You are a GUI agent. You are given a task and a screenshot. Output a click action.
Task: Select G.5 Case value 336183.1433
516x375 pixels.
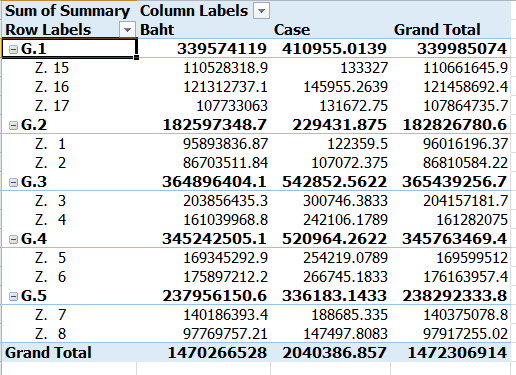click(x=334, y=296)
